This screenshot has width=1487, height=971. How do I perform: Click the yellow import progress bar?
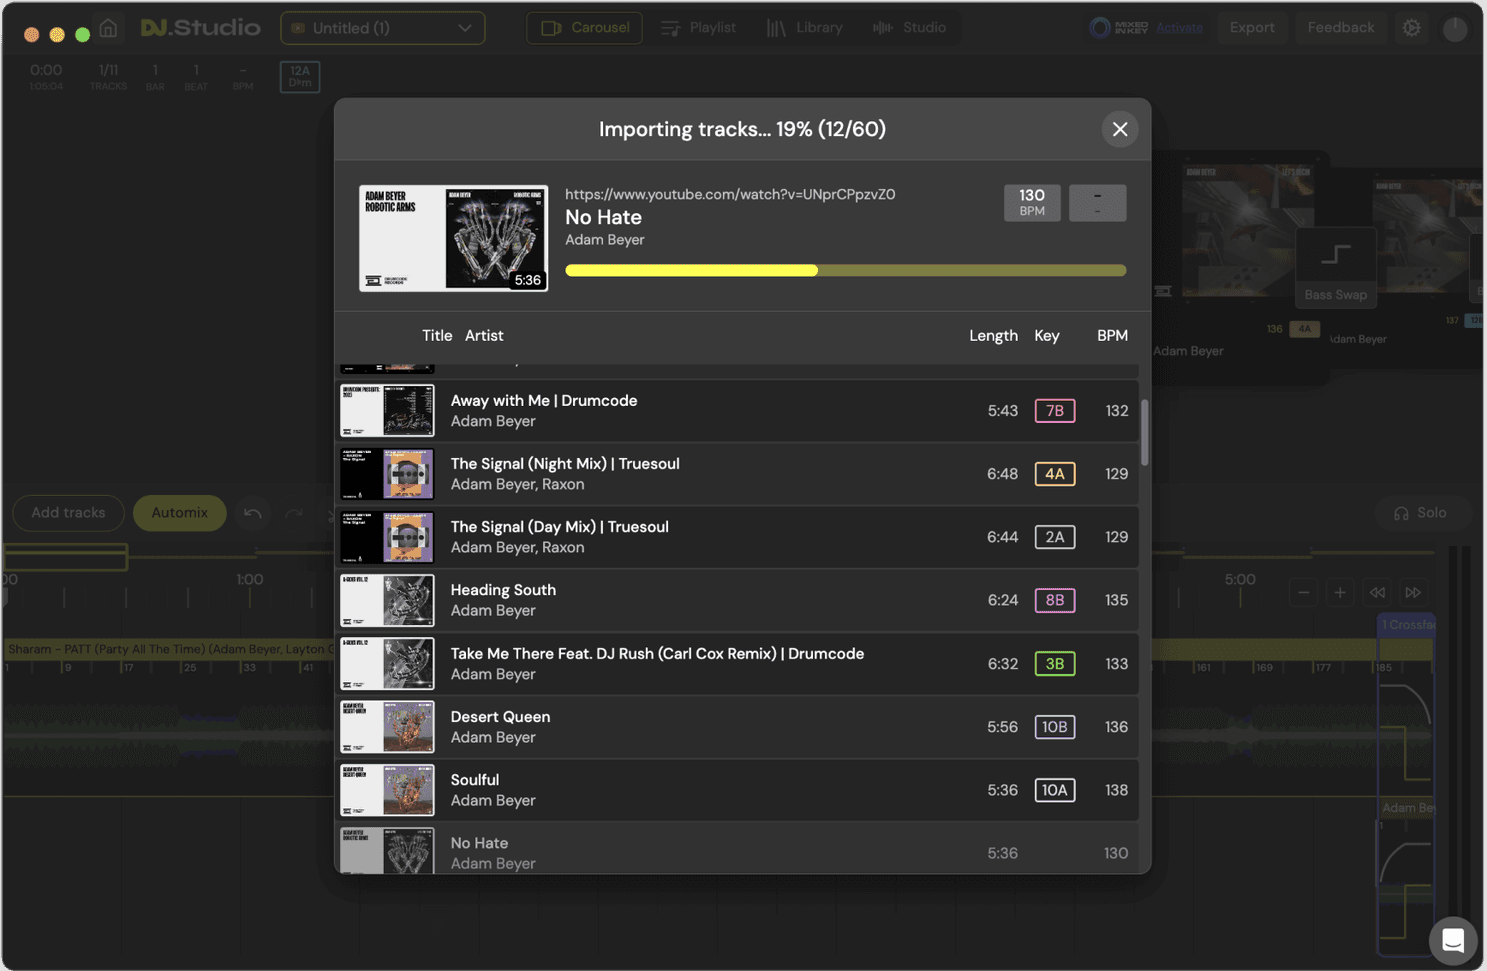click(690, 269)
